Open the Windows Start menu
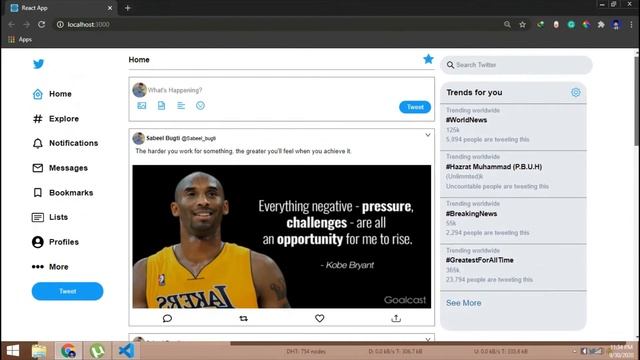Viewport: 640px width, 360px height. [13, 351]
